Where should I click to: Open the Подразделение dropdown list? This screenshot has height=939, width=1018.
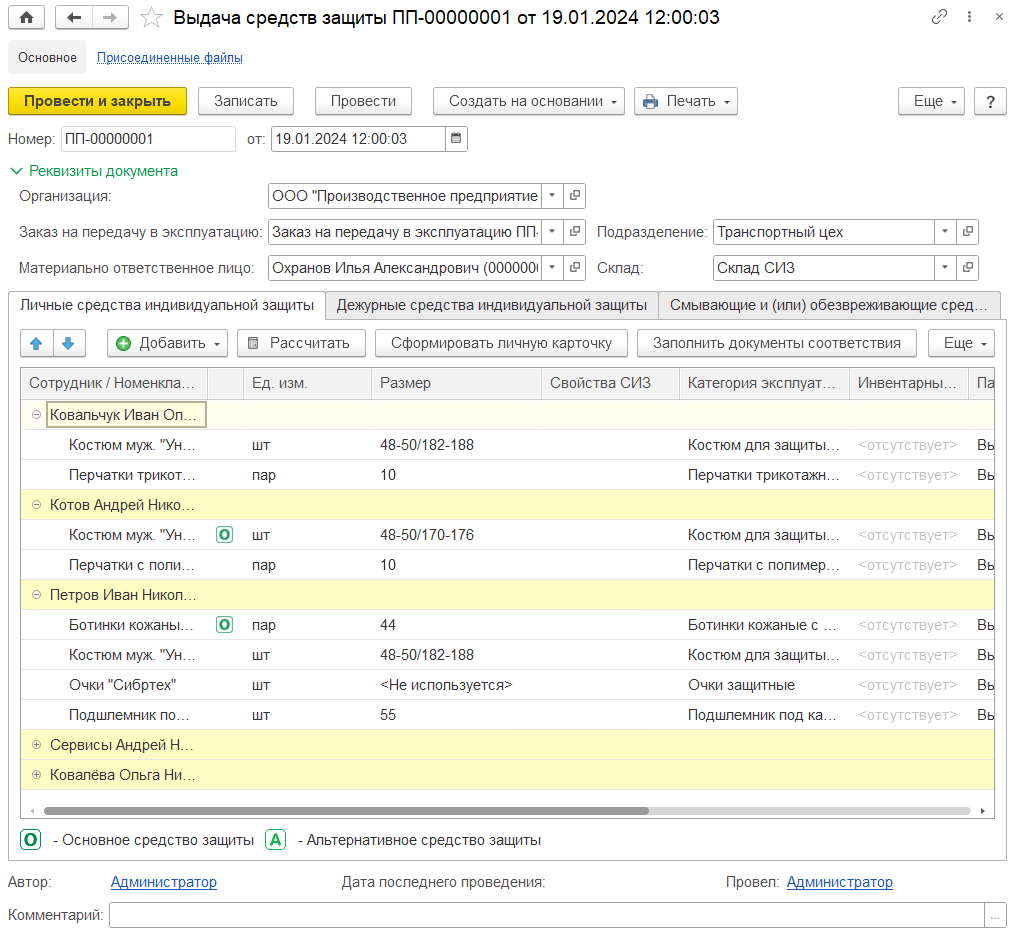[946, 232]
